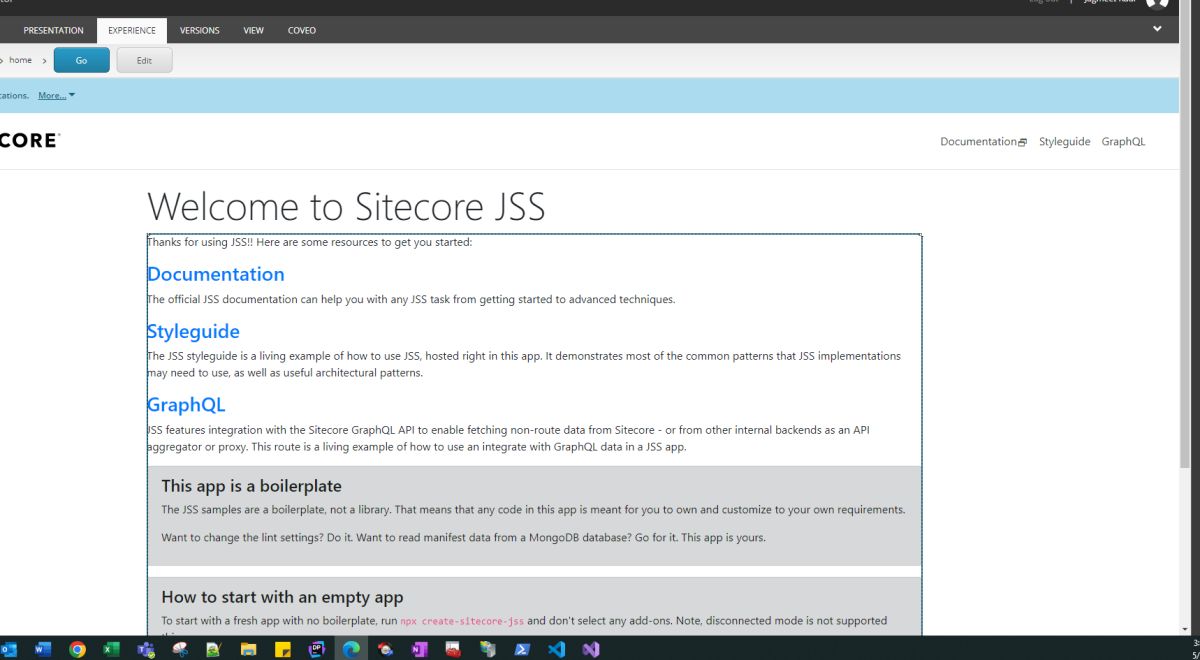
Task: Open the View ribbon tab
Action: pyautogui.click(x=253, y=30)
